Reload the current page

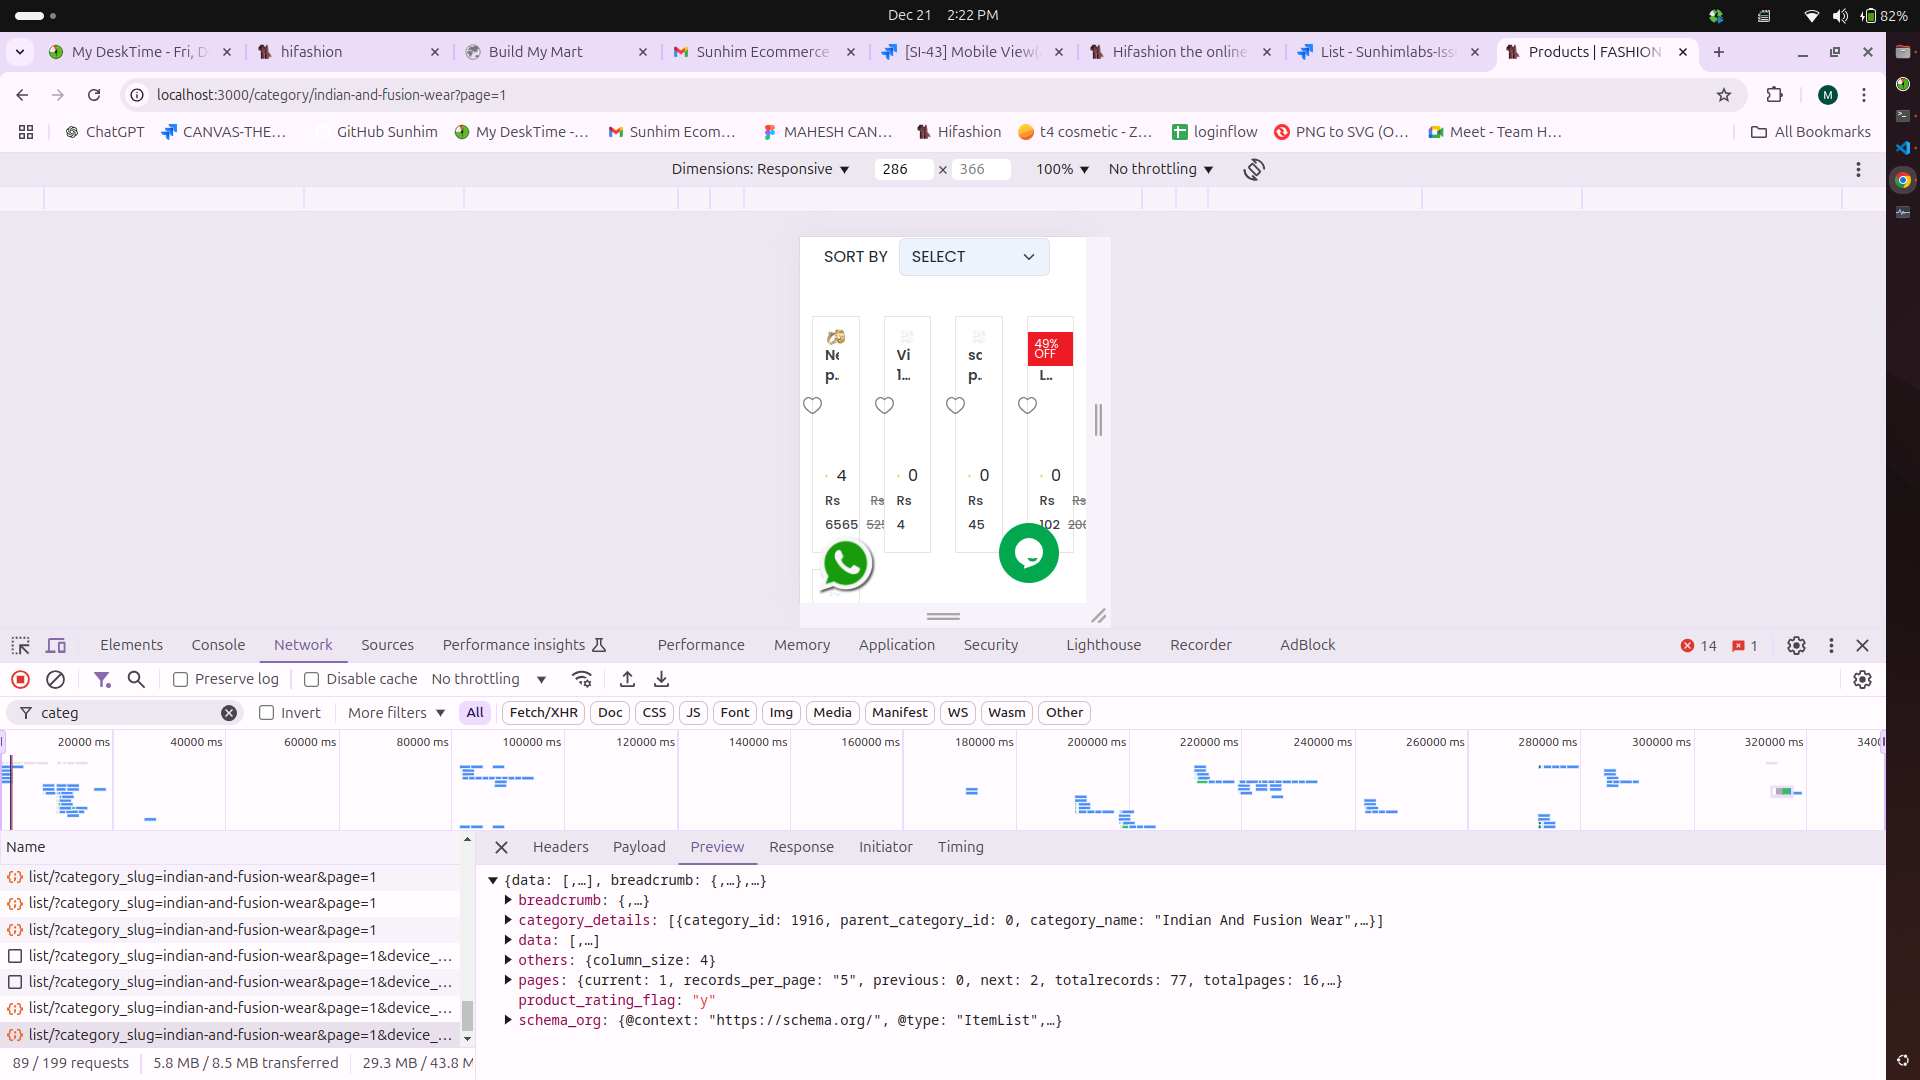[x=94, y=95]
